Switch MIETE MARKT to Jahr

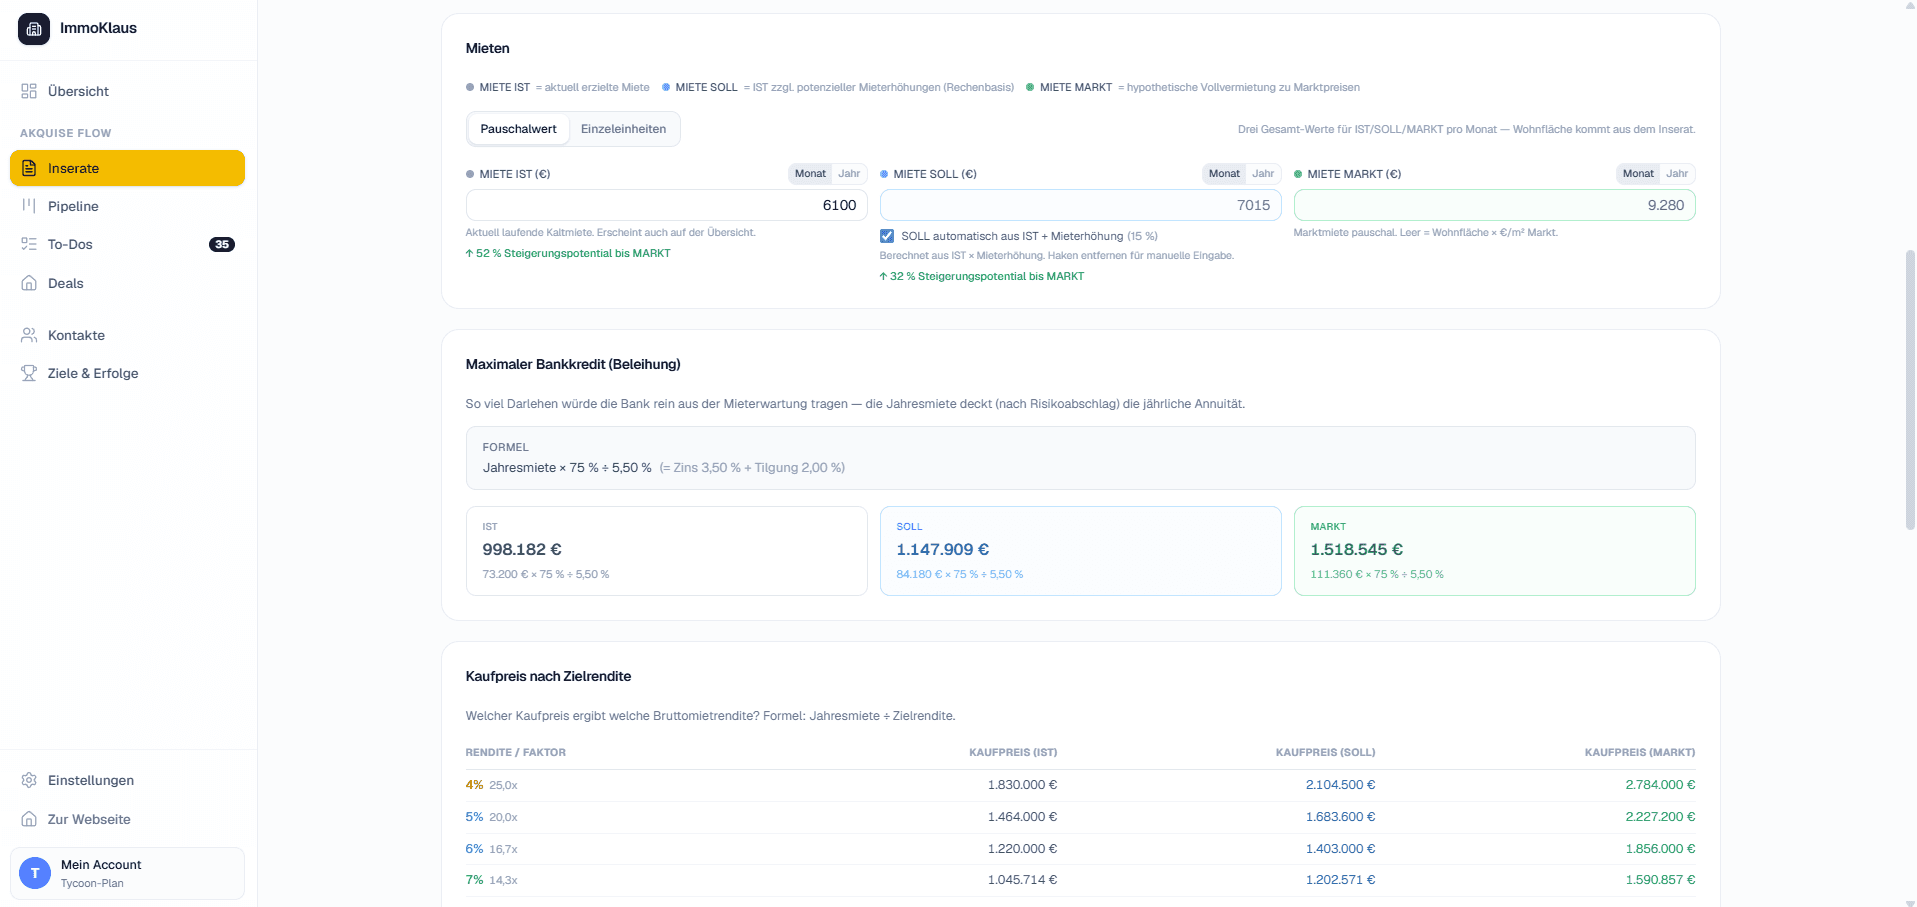point(1677,174)
